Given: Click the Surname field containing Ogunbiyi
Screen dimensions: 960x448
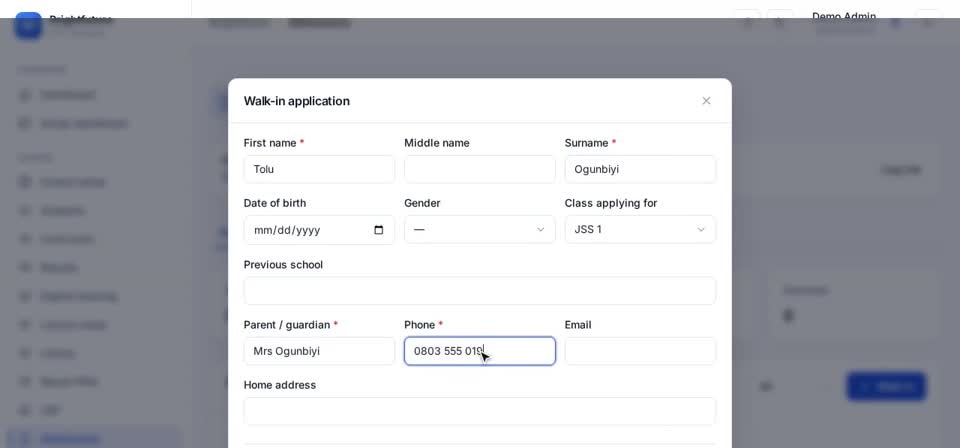Looking at the screenshot, I should coord(640,169).
